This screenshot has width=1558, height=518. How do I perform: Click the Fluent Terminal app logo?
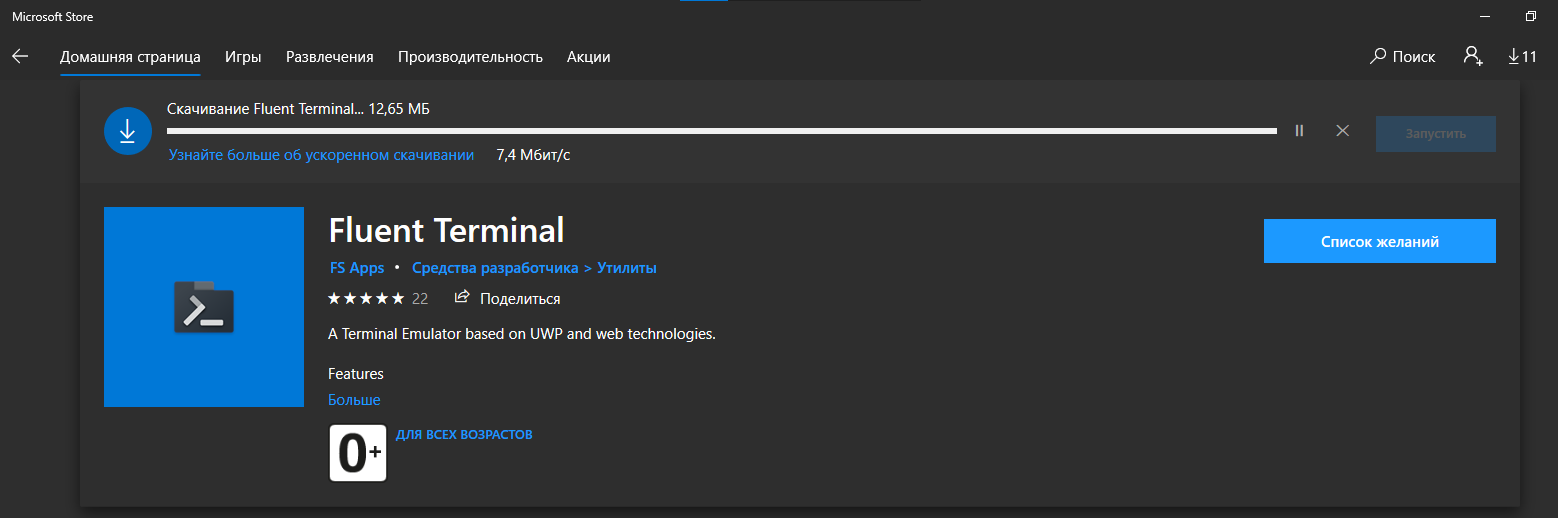pyautogui.click(x=204, y=307)
